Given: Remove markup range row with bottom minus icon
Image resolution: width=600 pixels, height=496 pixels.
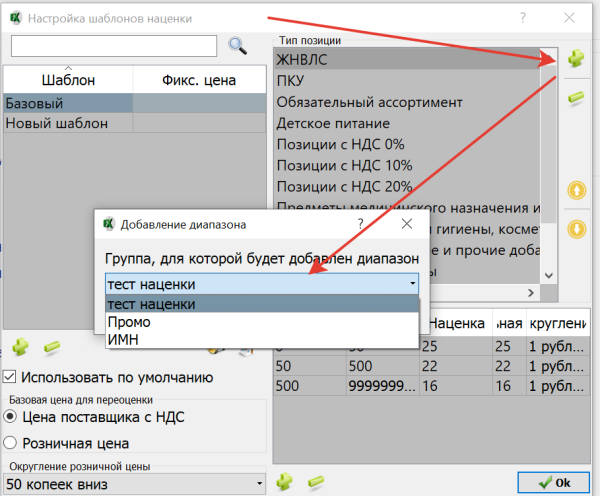Looking at the screenshot, I should (316, 482).
